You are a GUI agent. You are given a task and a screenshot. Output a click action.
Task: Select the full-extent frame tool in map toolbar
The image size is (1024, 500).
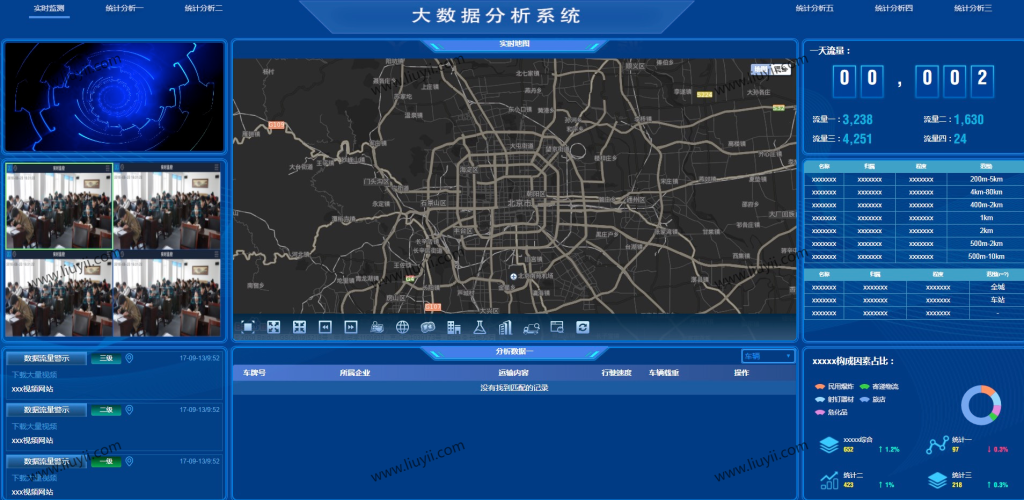click(x=248, y=327)
